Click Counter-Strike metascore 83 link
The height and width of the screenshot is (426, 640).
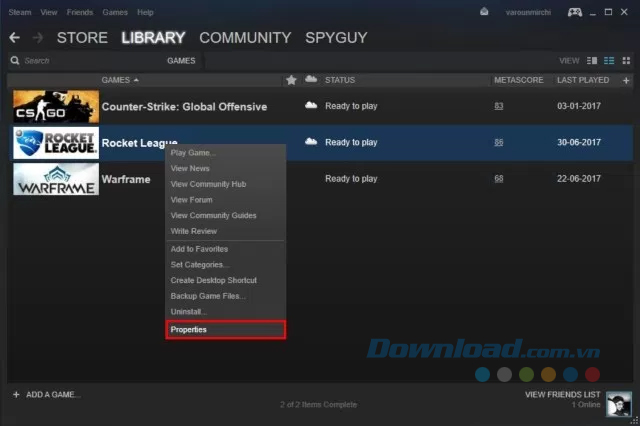coord(499,106)
